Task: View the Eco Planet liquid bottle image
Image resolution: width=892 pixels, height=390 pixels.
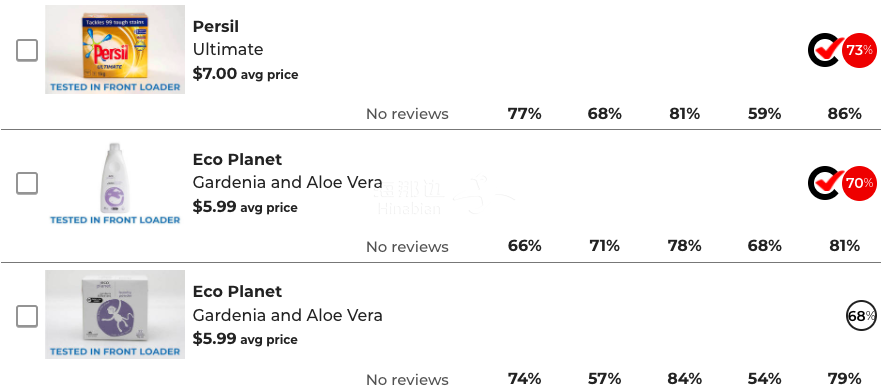Action: 115,183
